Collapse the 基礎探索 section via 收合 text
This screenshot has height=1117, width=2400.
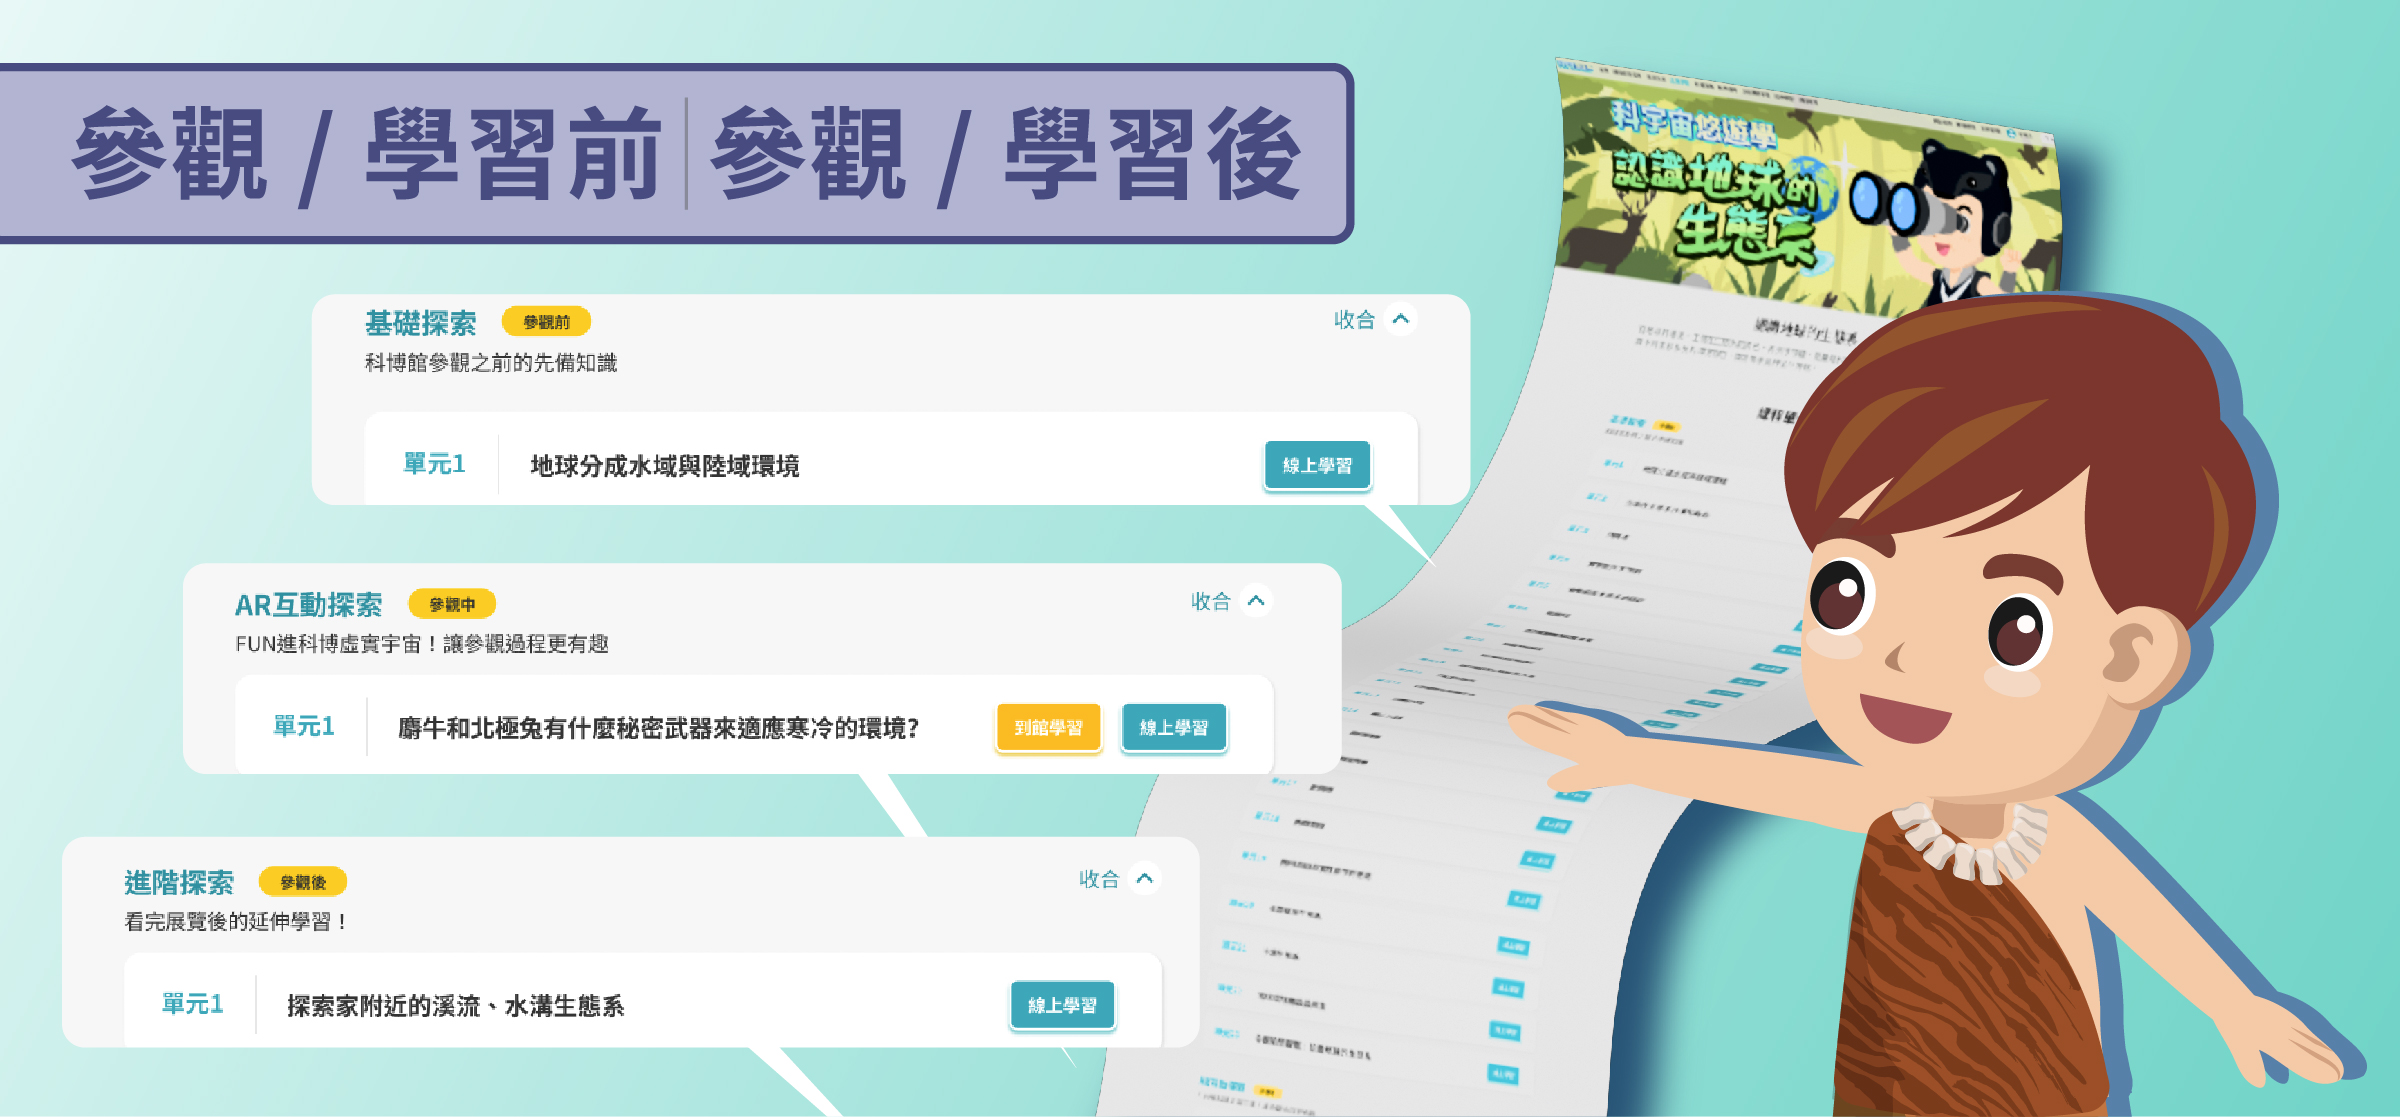(1354, 320)
